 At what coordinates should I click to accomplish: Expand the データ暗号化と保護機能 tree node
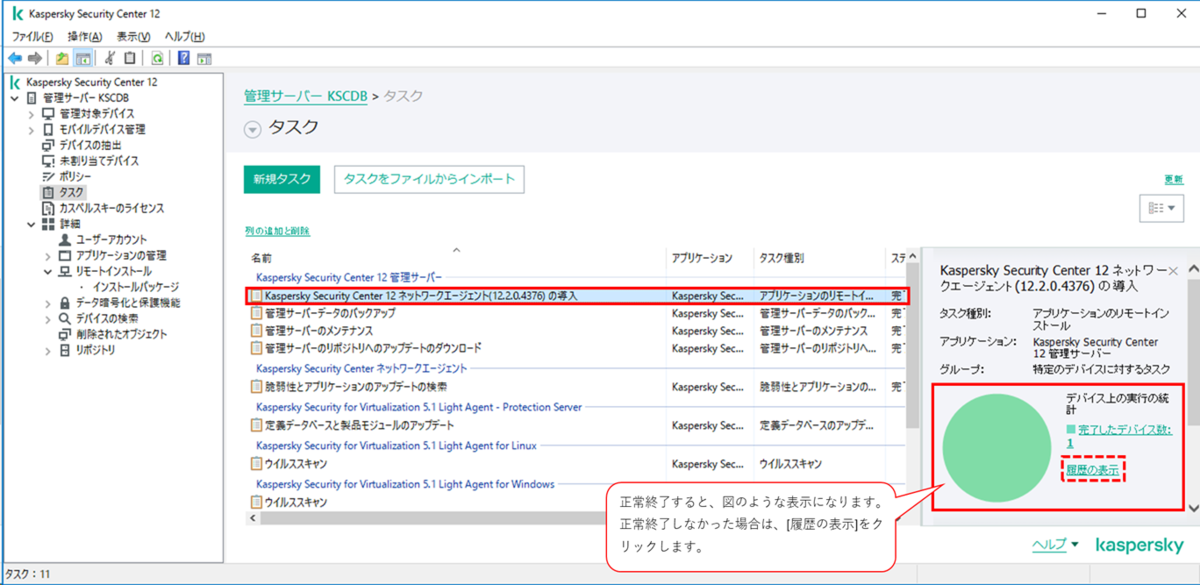coord(49,303)
